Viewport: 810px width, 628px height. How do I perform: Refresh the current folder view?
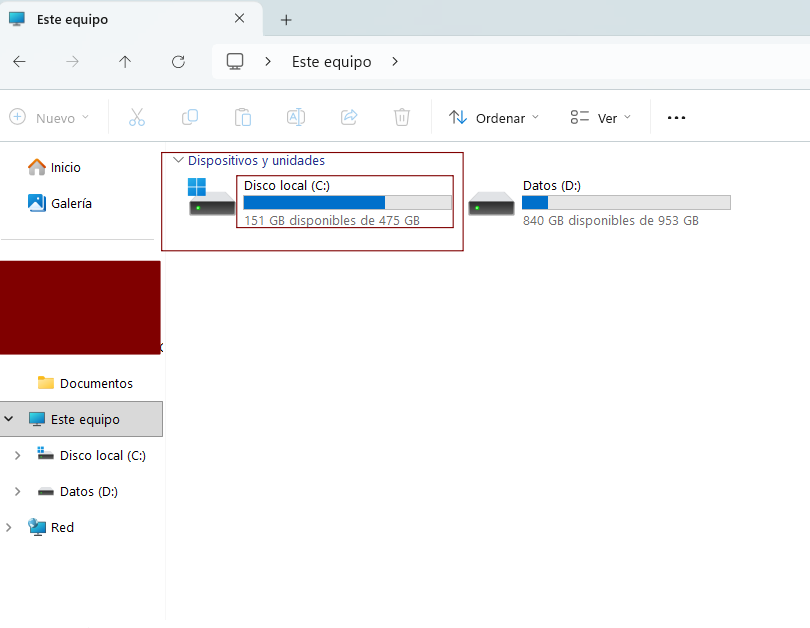pos(178,62)
